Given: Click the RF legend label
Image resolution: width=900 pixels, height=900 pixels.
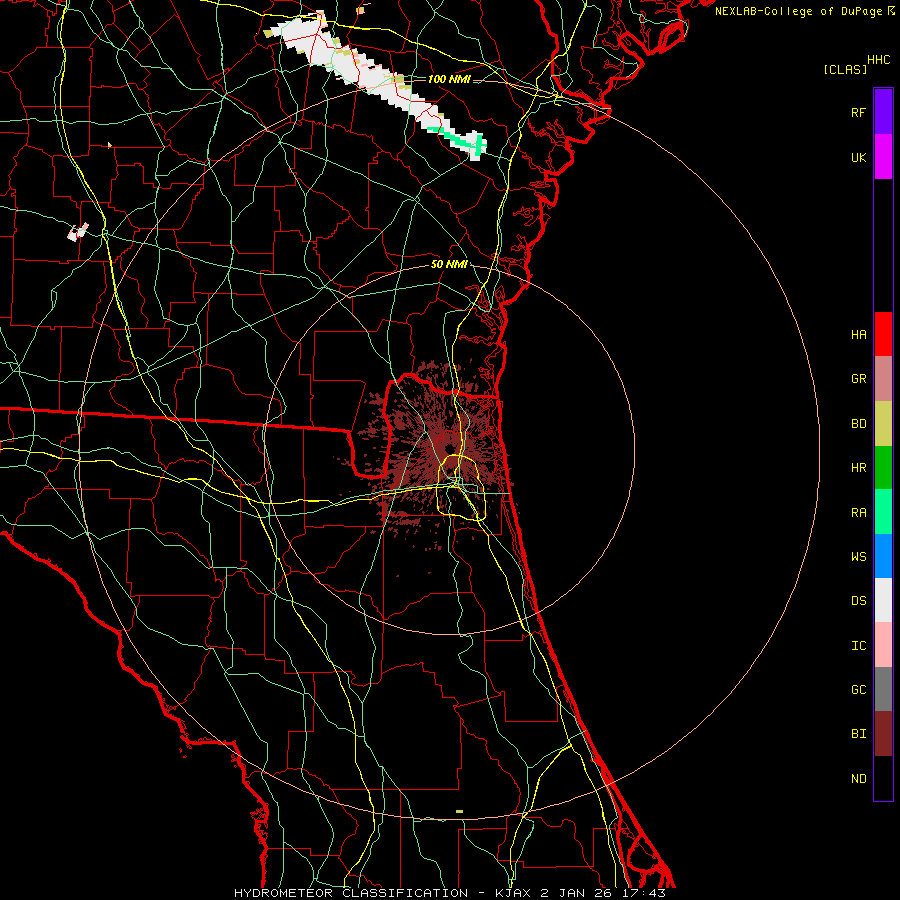Looking at the screenshot, I should [859, 112].
